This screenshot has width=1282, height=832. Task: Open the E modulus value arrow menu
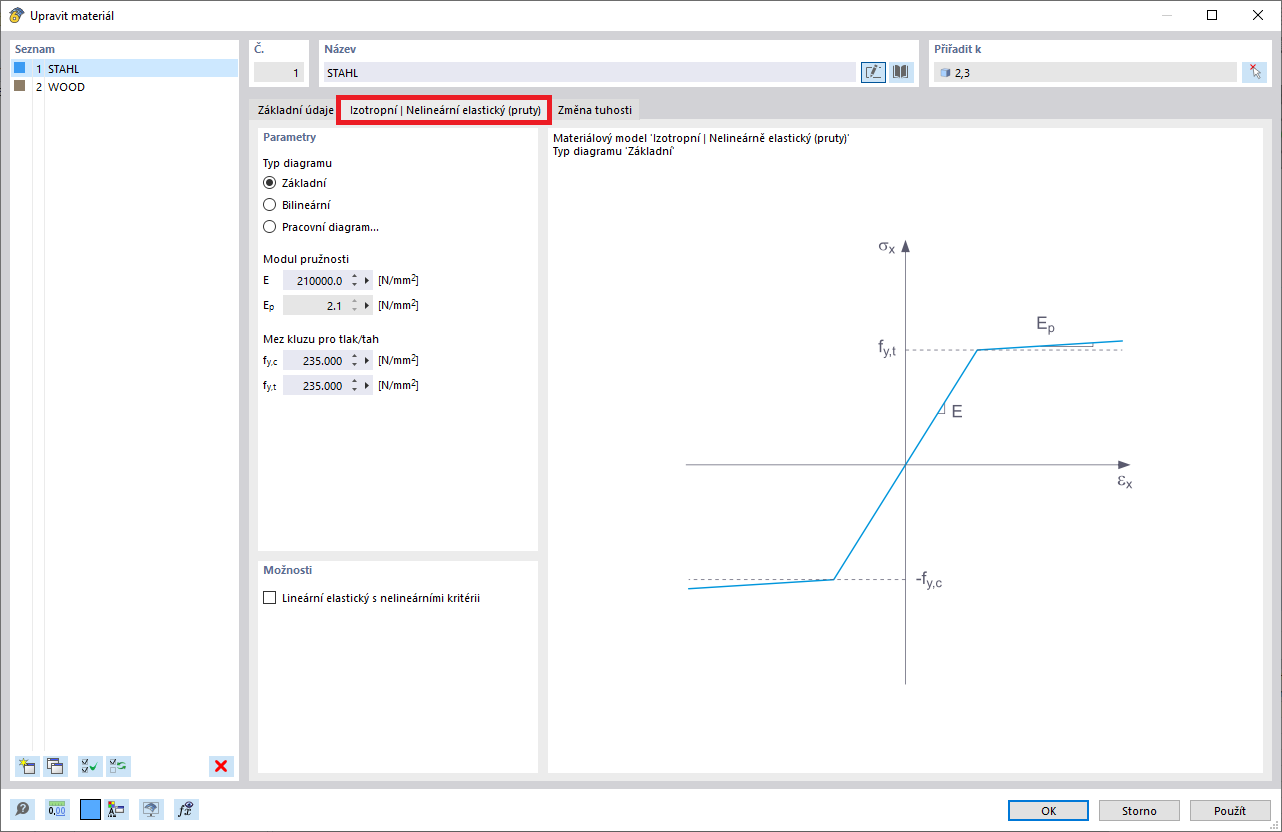coord(367,281)
